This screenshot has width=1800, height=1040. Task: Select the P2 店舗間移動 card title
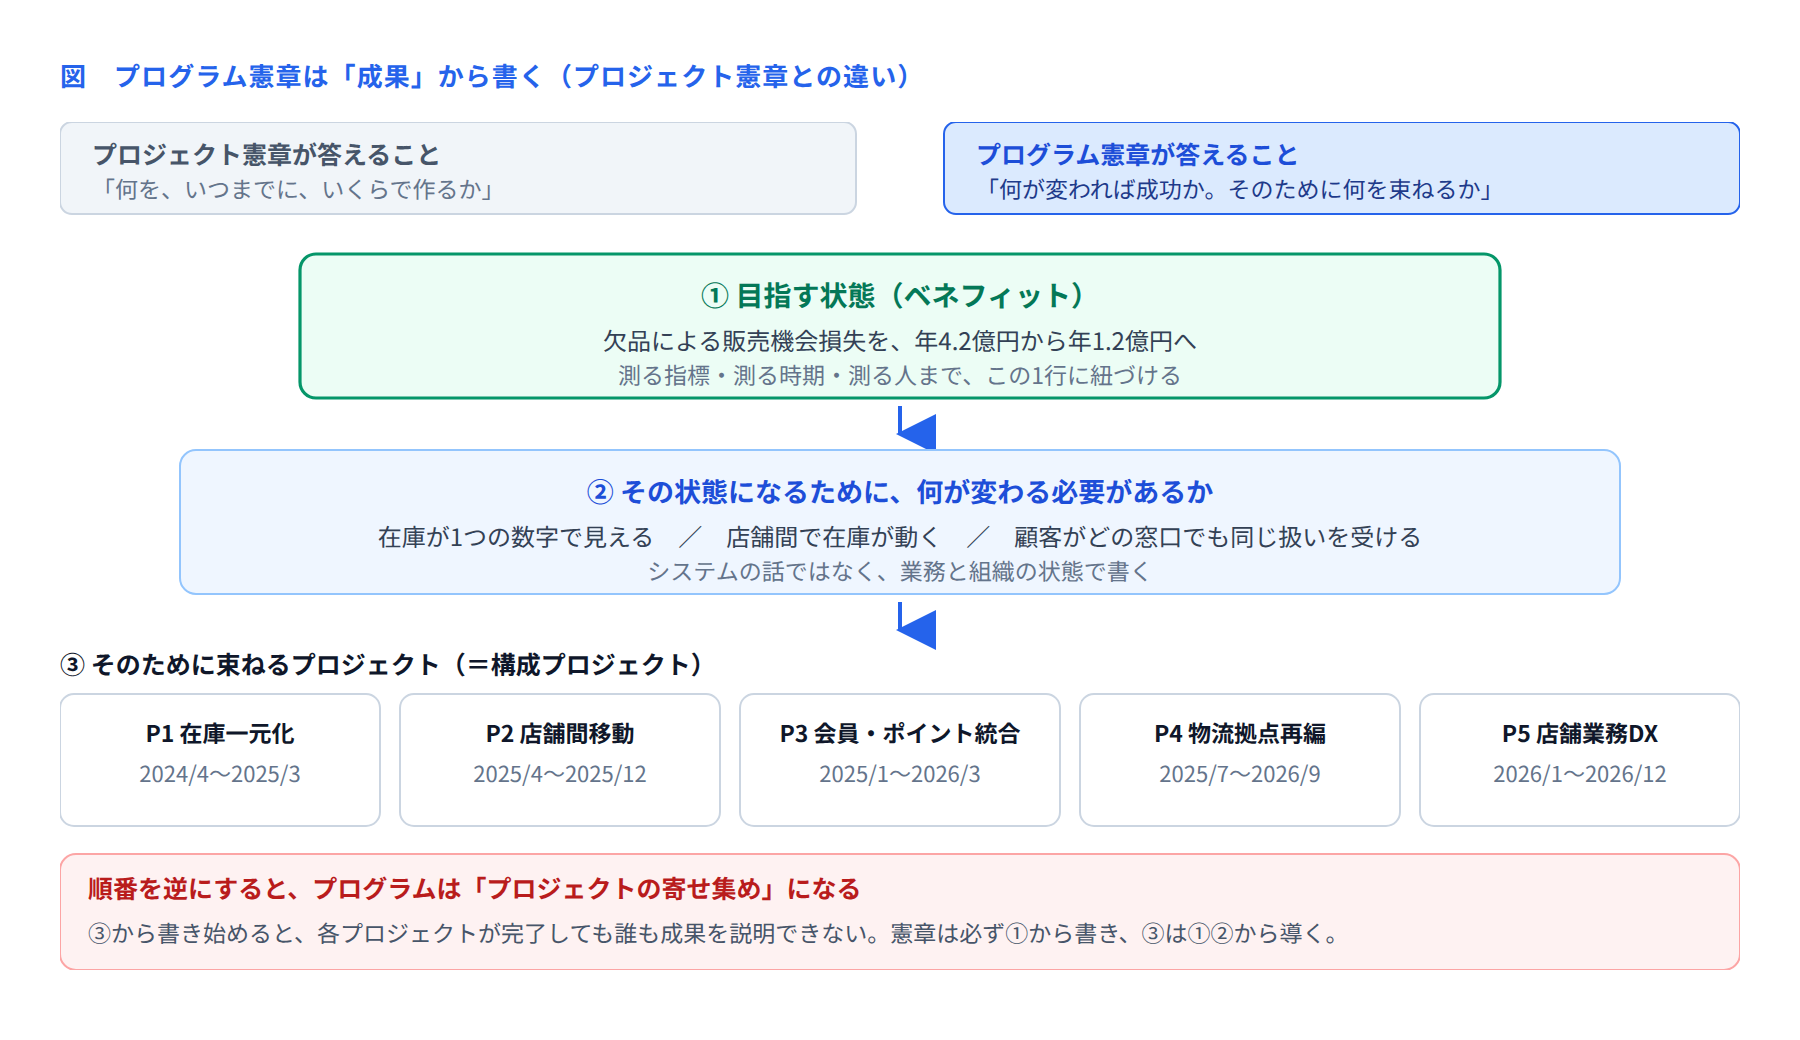560,734
